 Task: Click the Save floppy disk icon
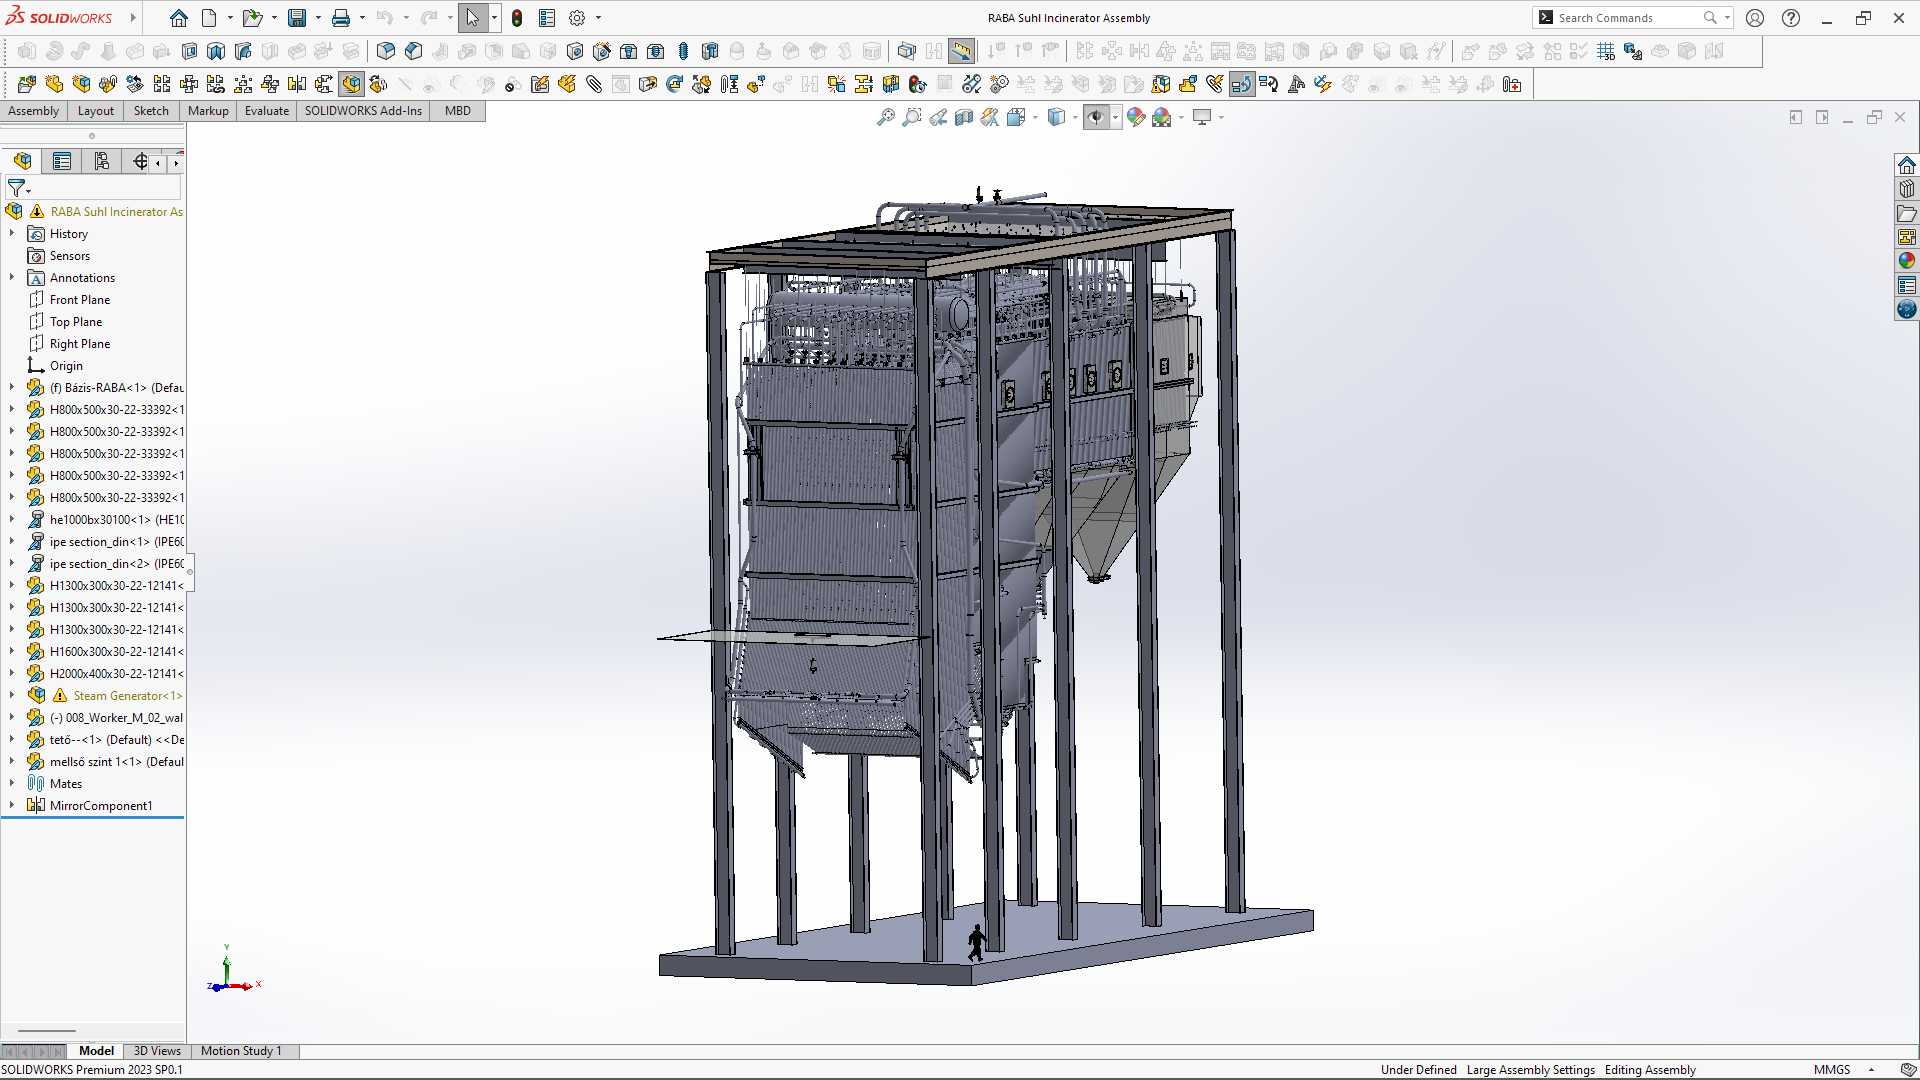[297, 18]
